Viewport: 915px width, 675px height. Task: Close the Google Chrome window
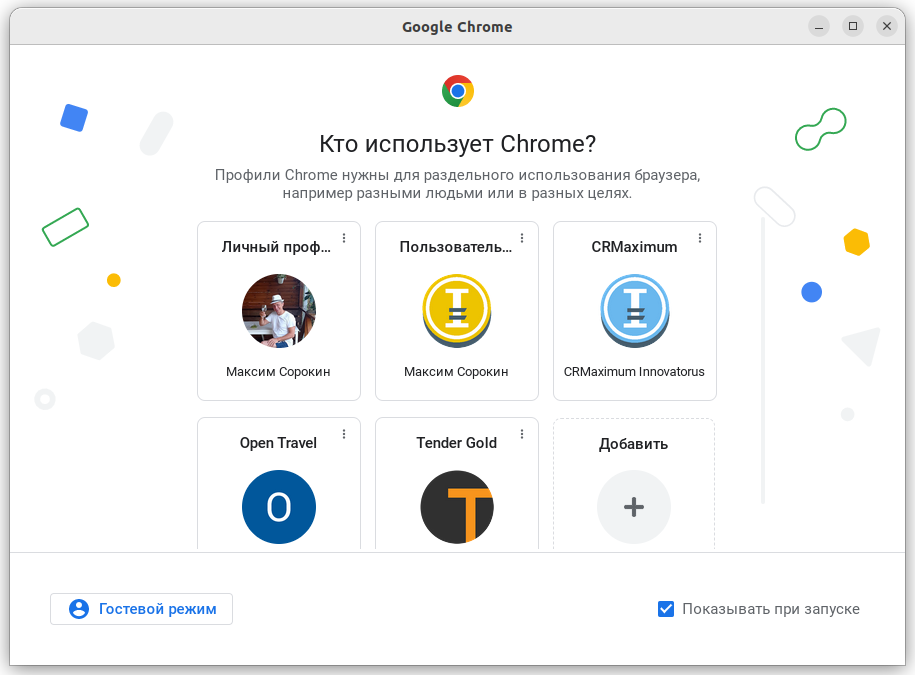point(887,26)
